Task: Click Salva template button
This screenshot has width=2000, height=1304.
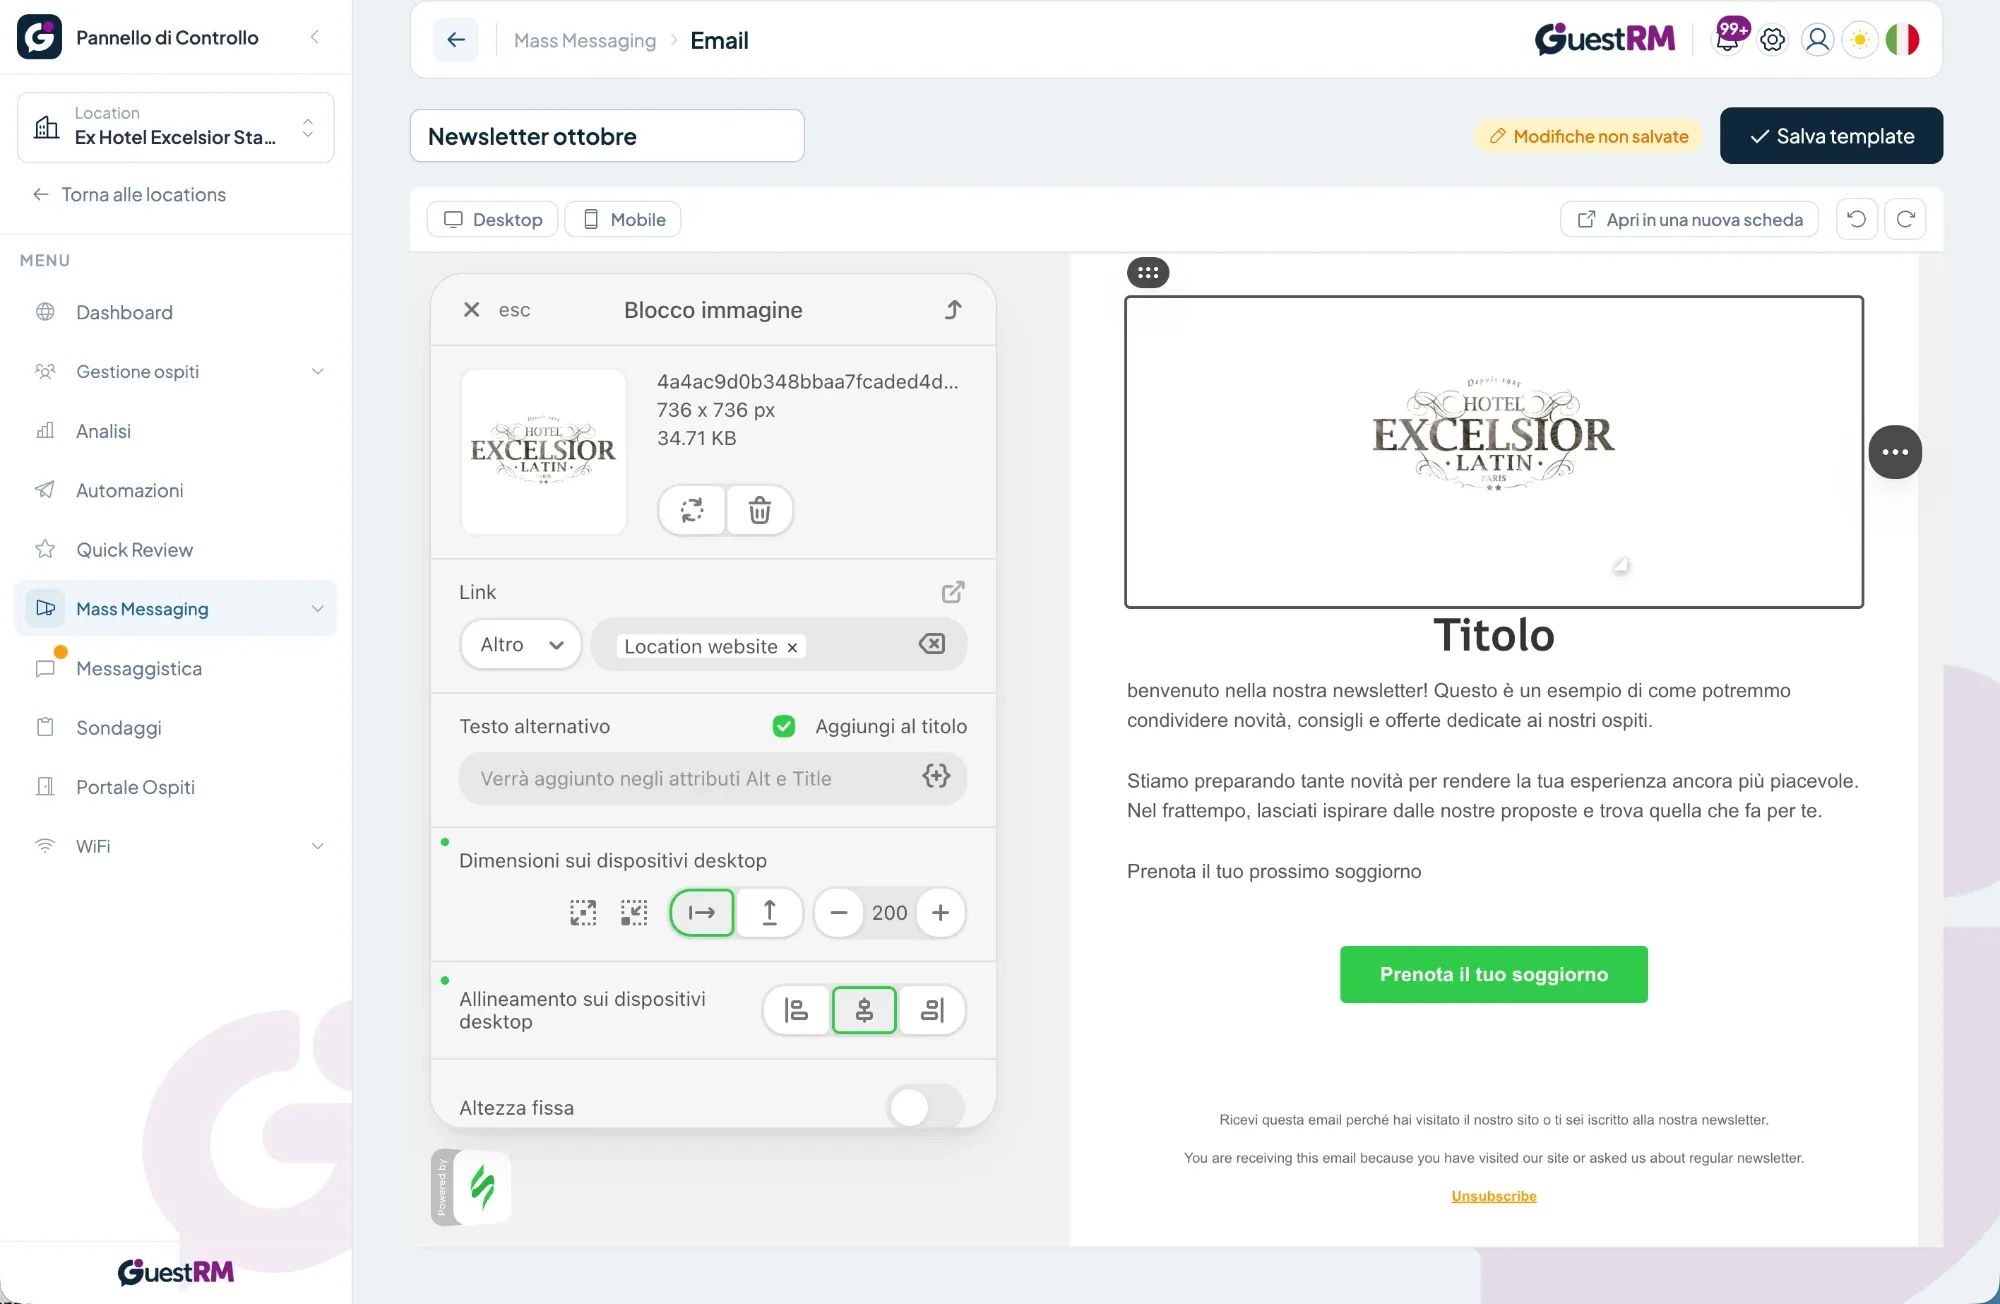Action: click(1831, 136)
